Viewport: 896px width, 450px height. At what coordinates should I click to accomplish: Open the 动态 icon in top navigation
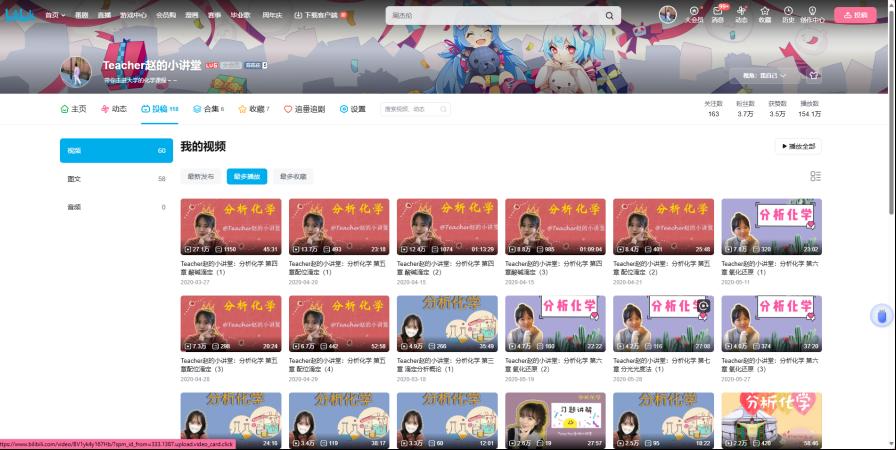[741, 14]
